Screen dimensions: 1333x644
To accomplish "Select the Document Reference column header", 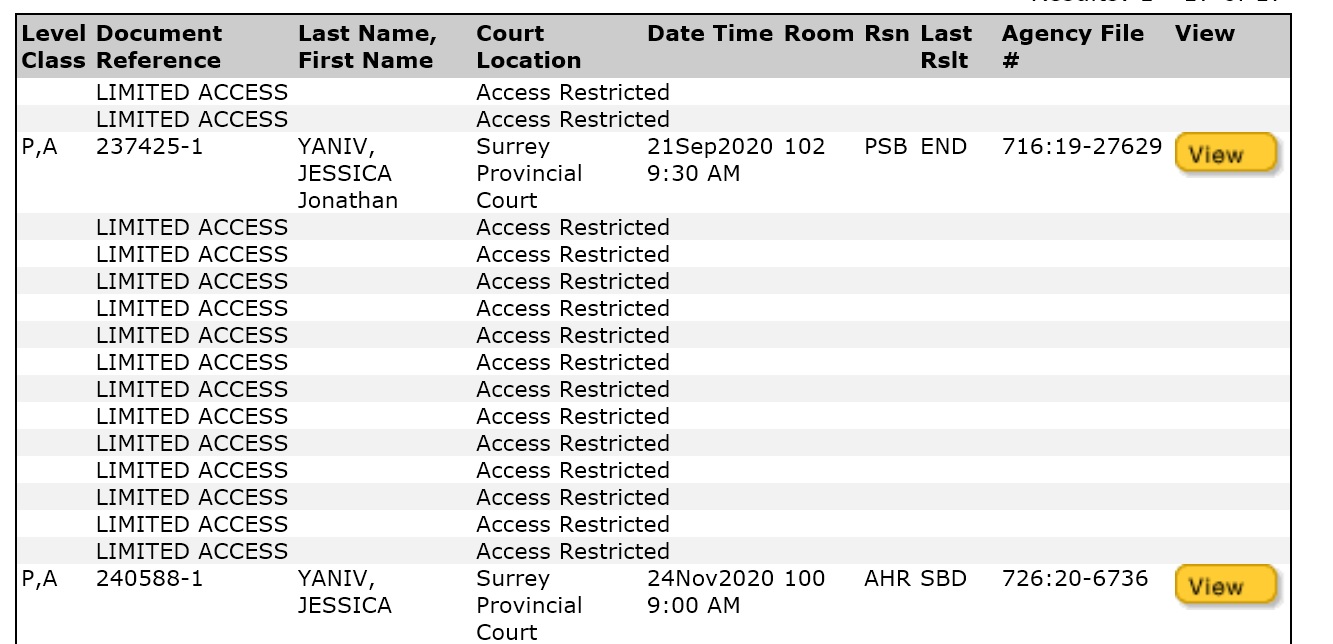I will tap(159, 47).
